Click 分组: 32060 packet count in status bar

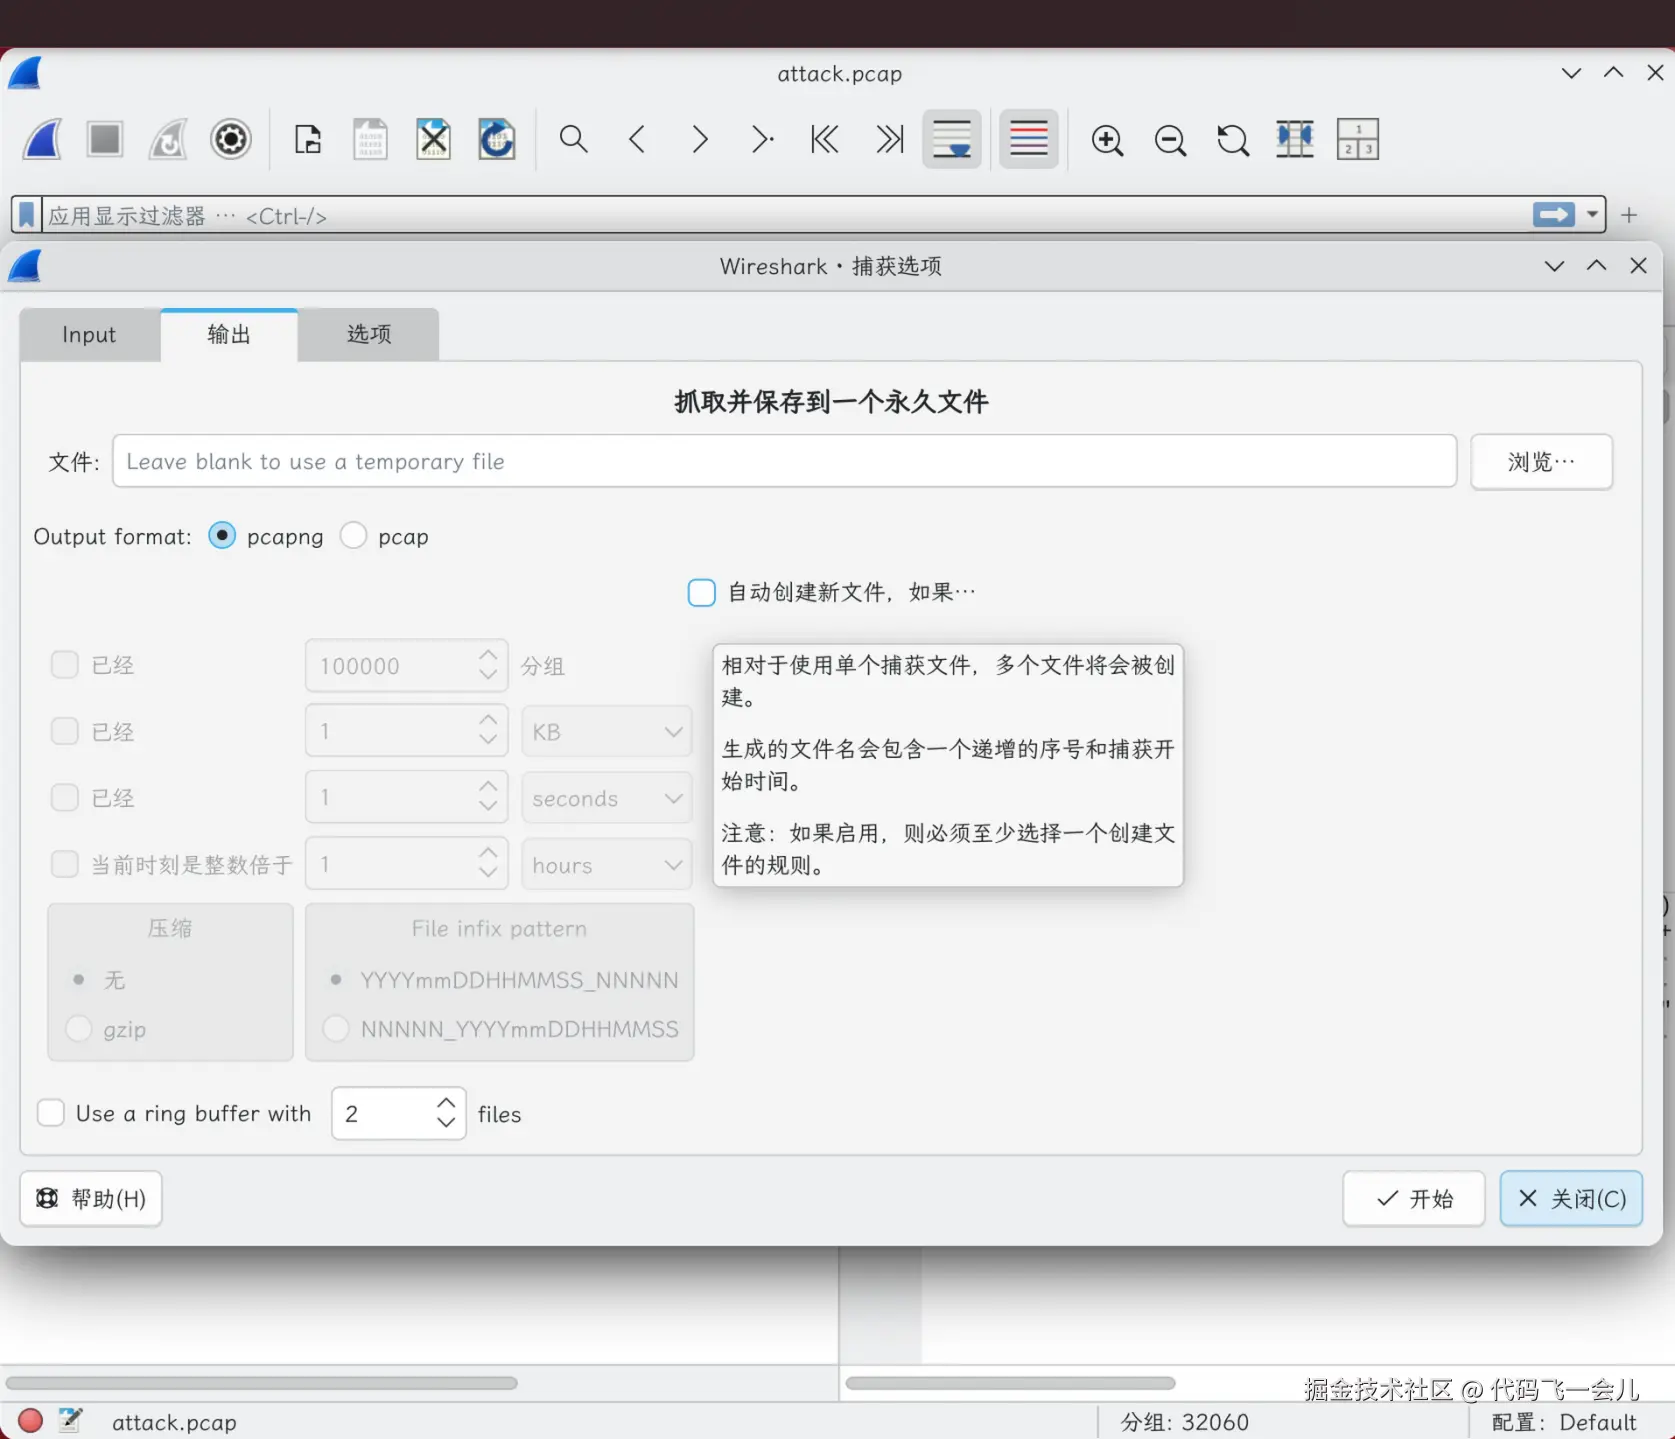1184,1422
